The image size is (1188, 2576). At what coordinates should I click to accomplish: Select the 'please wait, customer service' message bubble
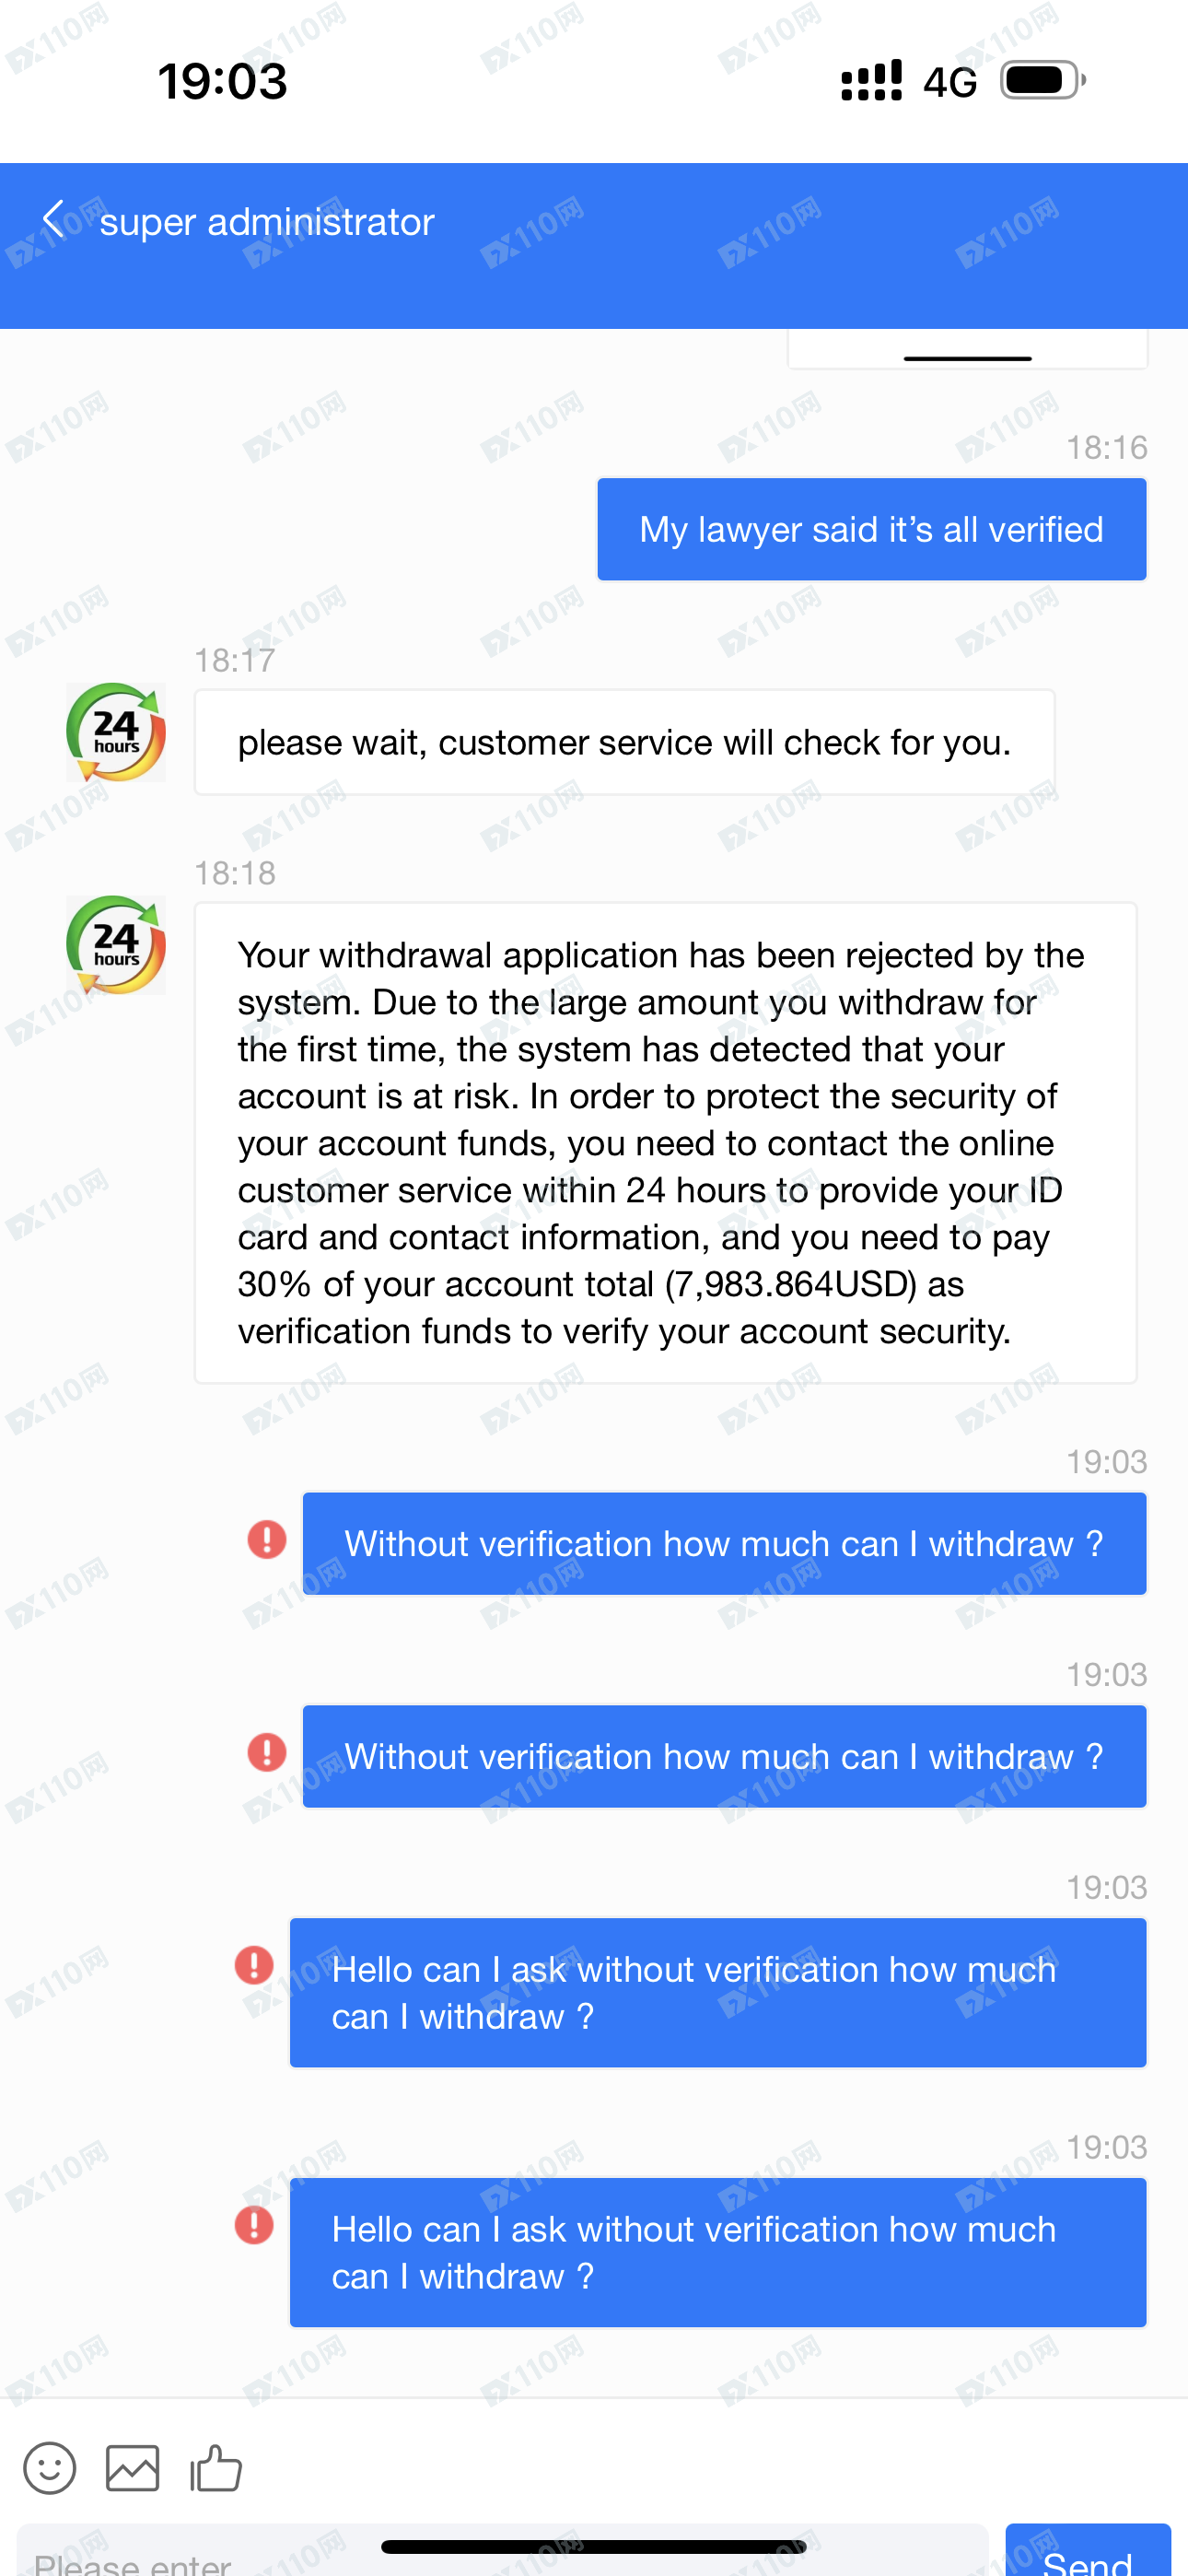625,742
